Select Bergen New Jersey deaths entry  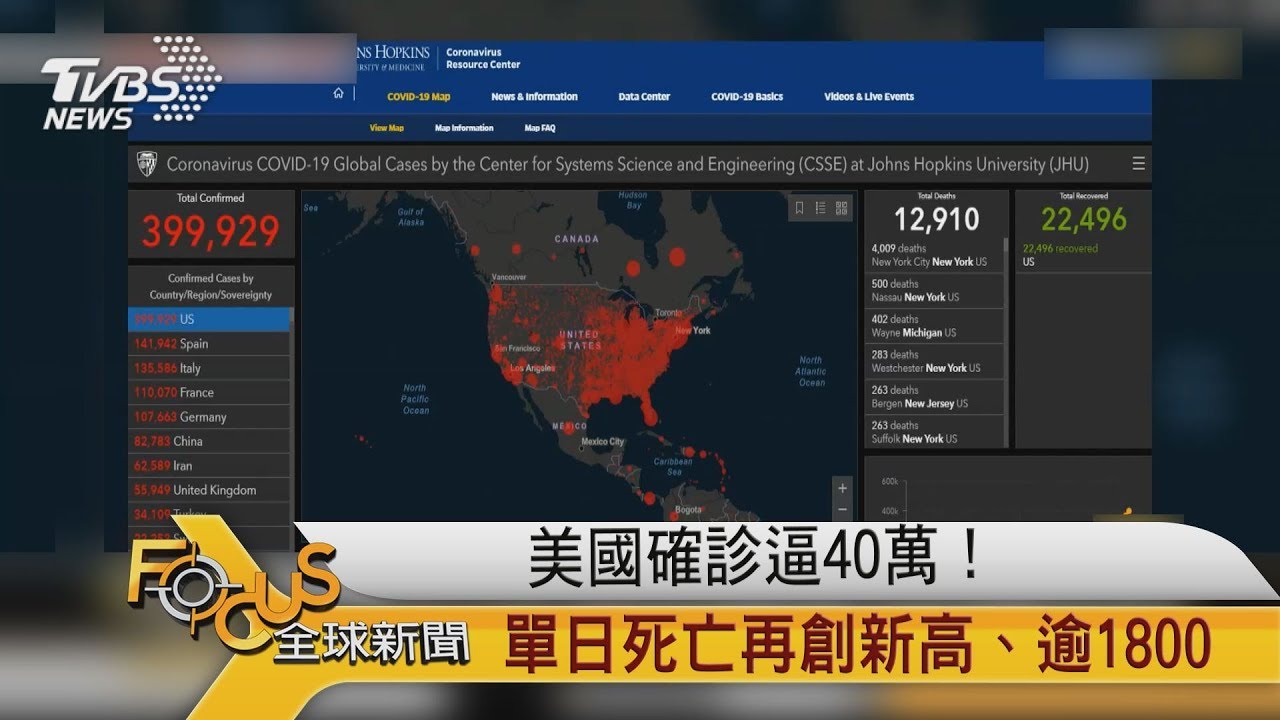934,397
